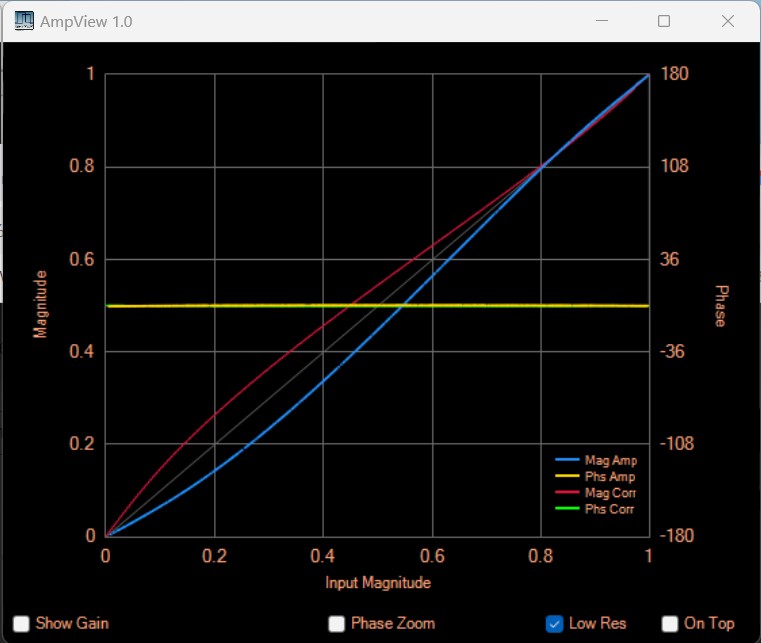Enable the Show Gain checkbox
Image resolution: width=761 pixels, height=643 pixels.
click(x=21, y=623)
